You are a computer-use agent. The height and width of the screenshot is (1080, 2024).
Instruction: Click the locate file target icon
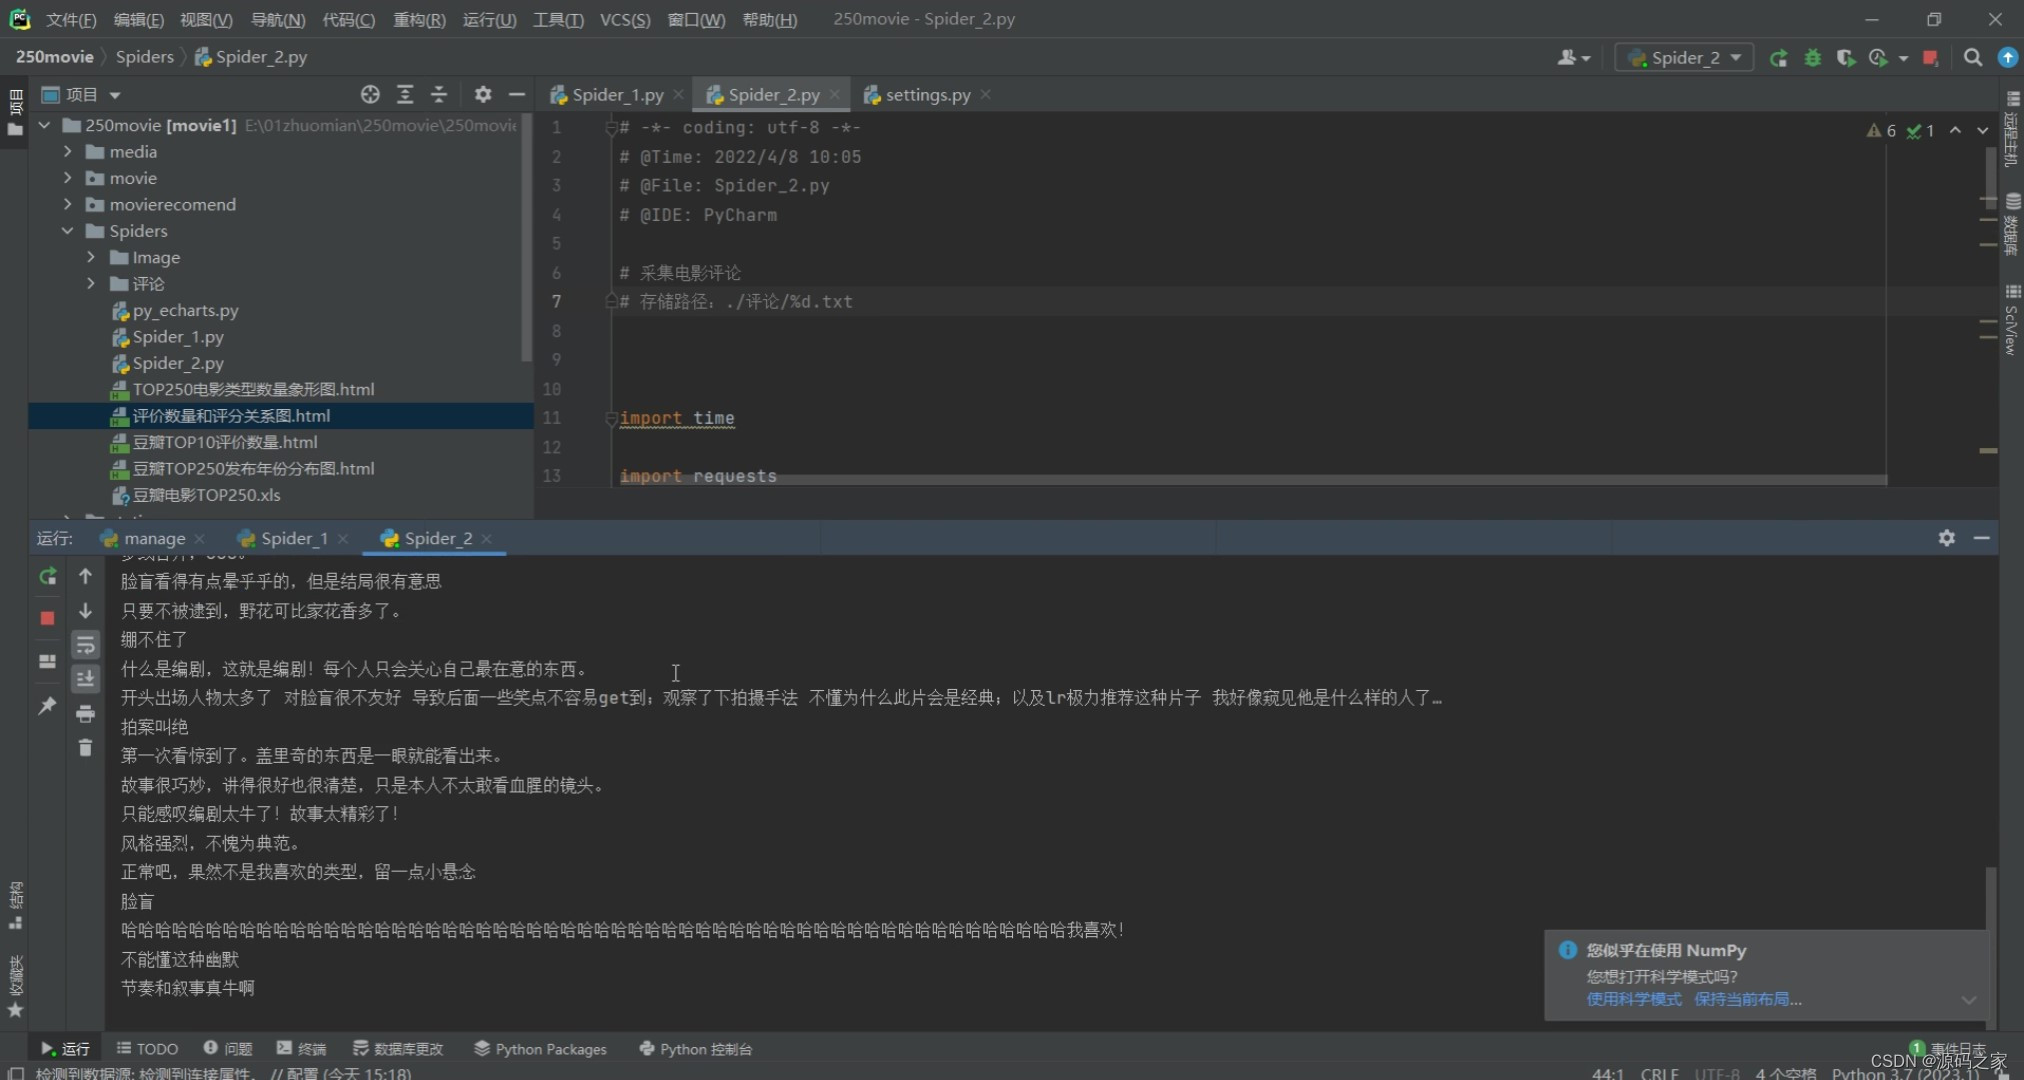click(370, 94)
